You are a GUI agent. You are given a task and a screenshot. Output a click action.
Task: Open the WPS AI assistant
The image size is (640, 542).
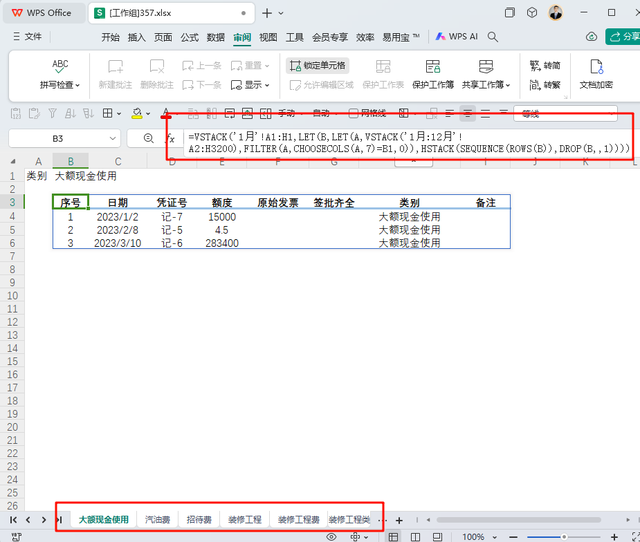coord(456,37)
